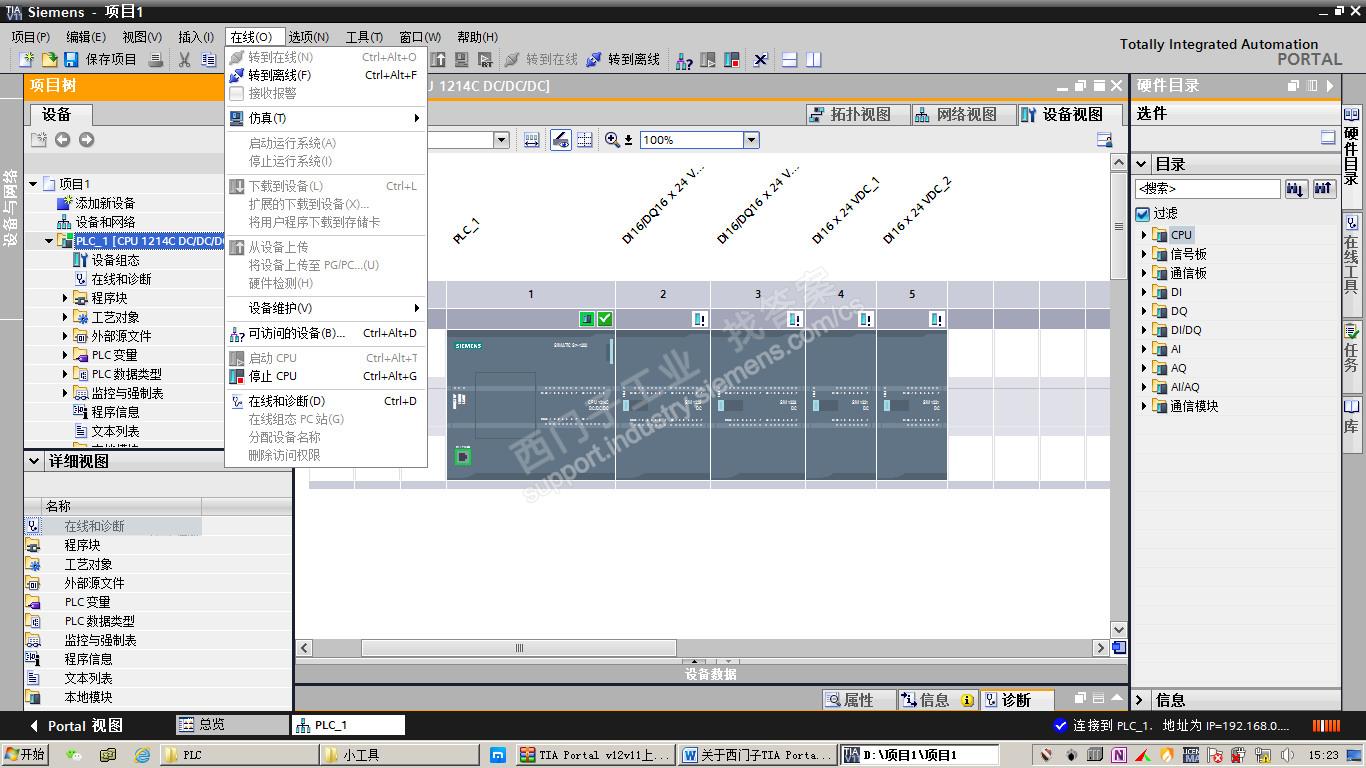Select 设备维护 submenu entry
The image size is (1366, 768).
pos(327,308)
